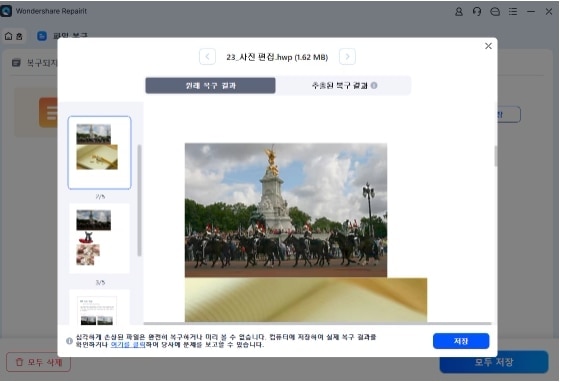Select page 2/5 thumbnail
561x382 pixels.
99,152
